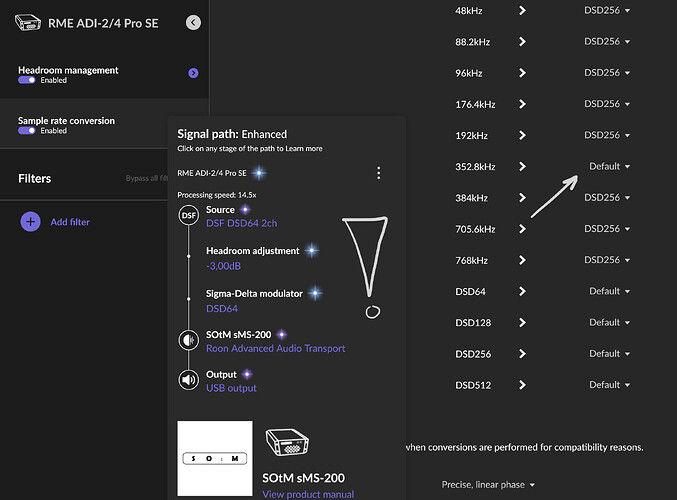Screen dimensions: 677x500
Task: Click the collapse arrow beside RME ADI-2/4 Pro SE
Action: click(193, 23)
